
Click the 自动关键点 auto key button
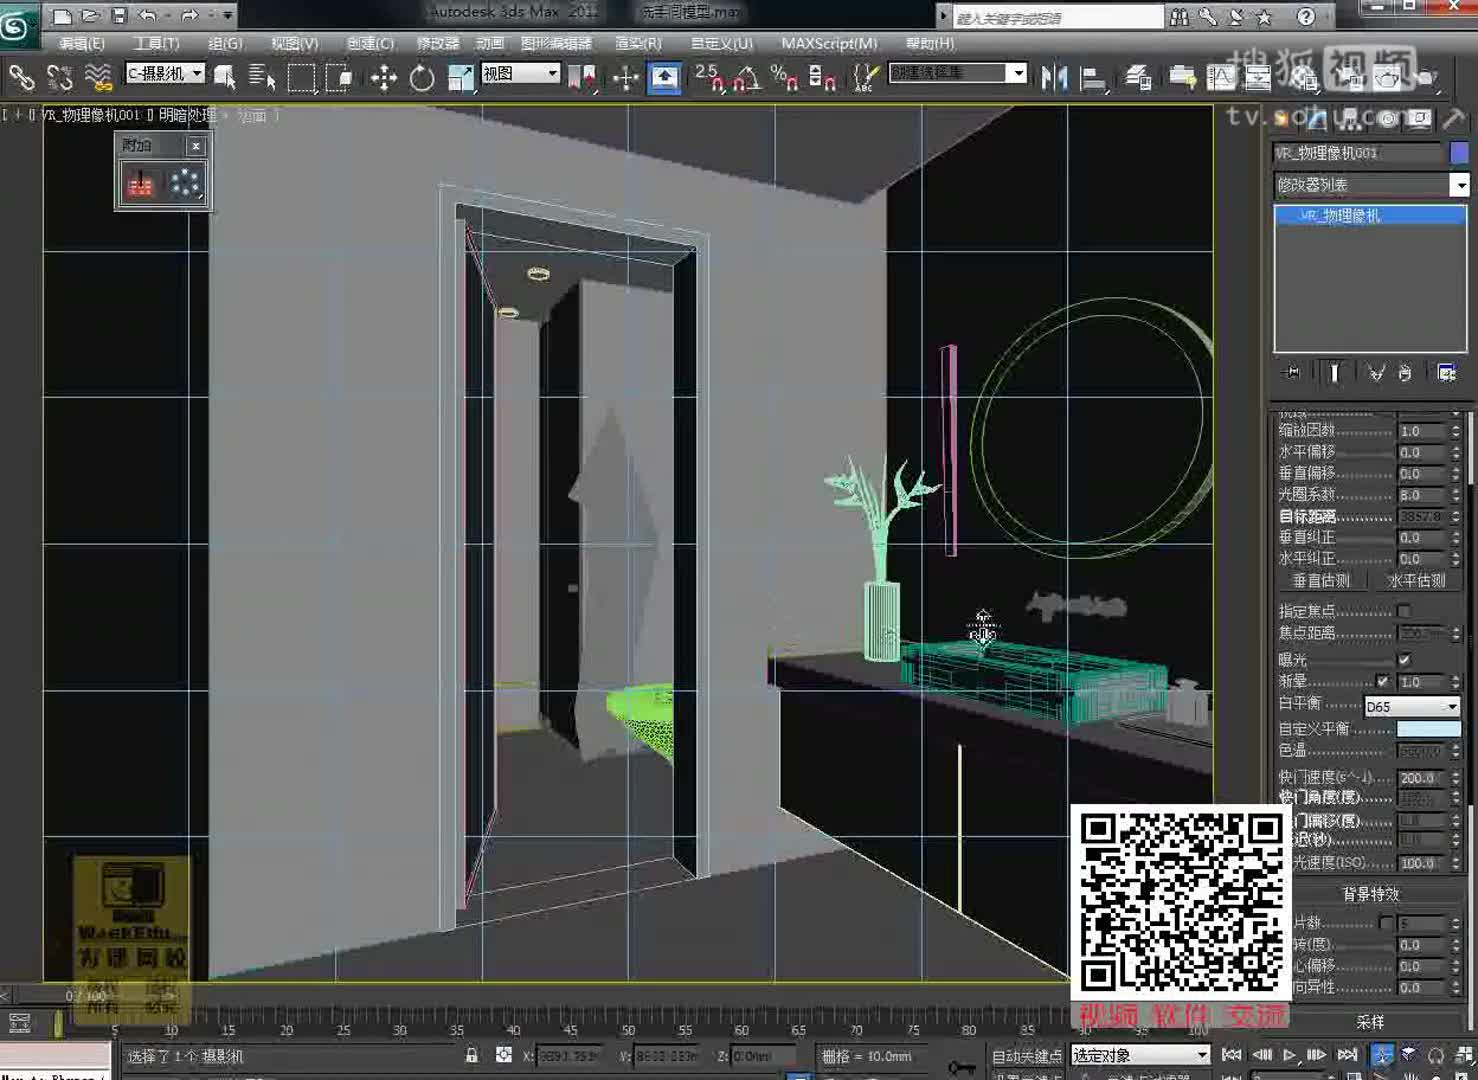coord(1026,1056)
